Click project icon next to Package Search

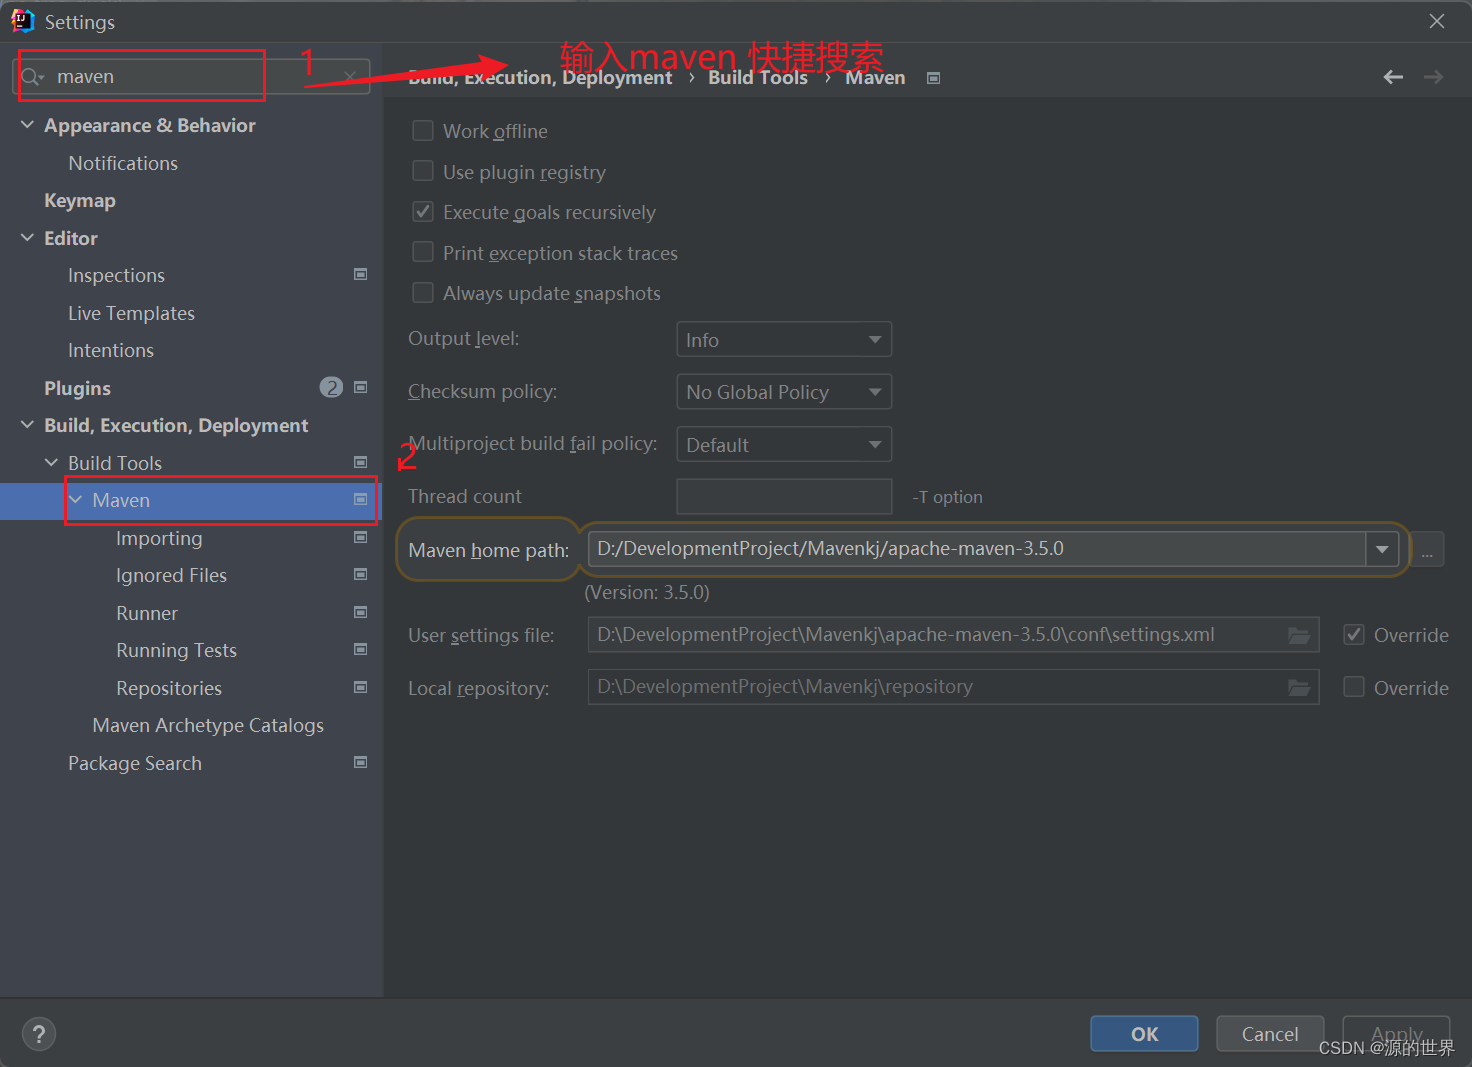tap(361, 762)
